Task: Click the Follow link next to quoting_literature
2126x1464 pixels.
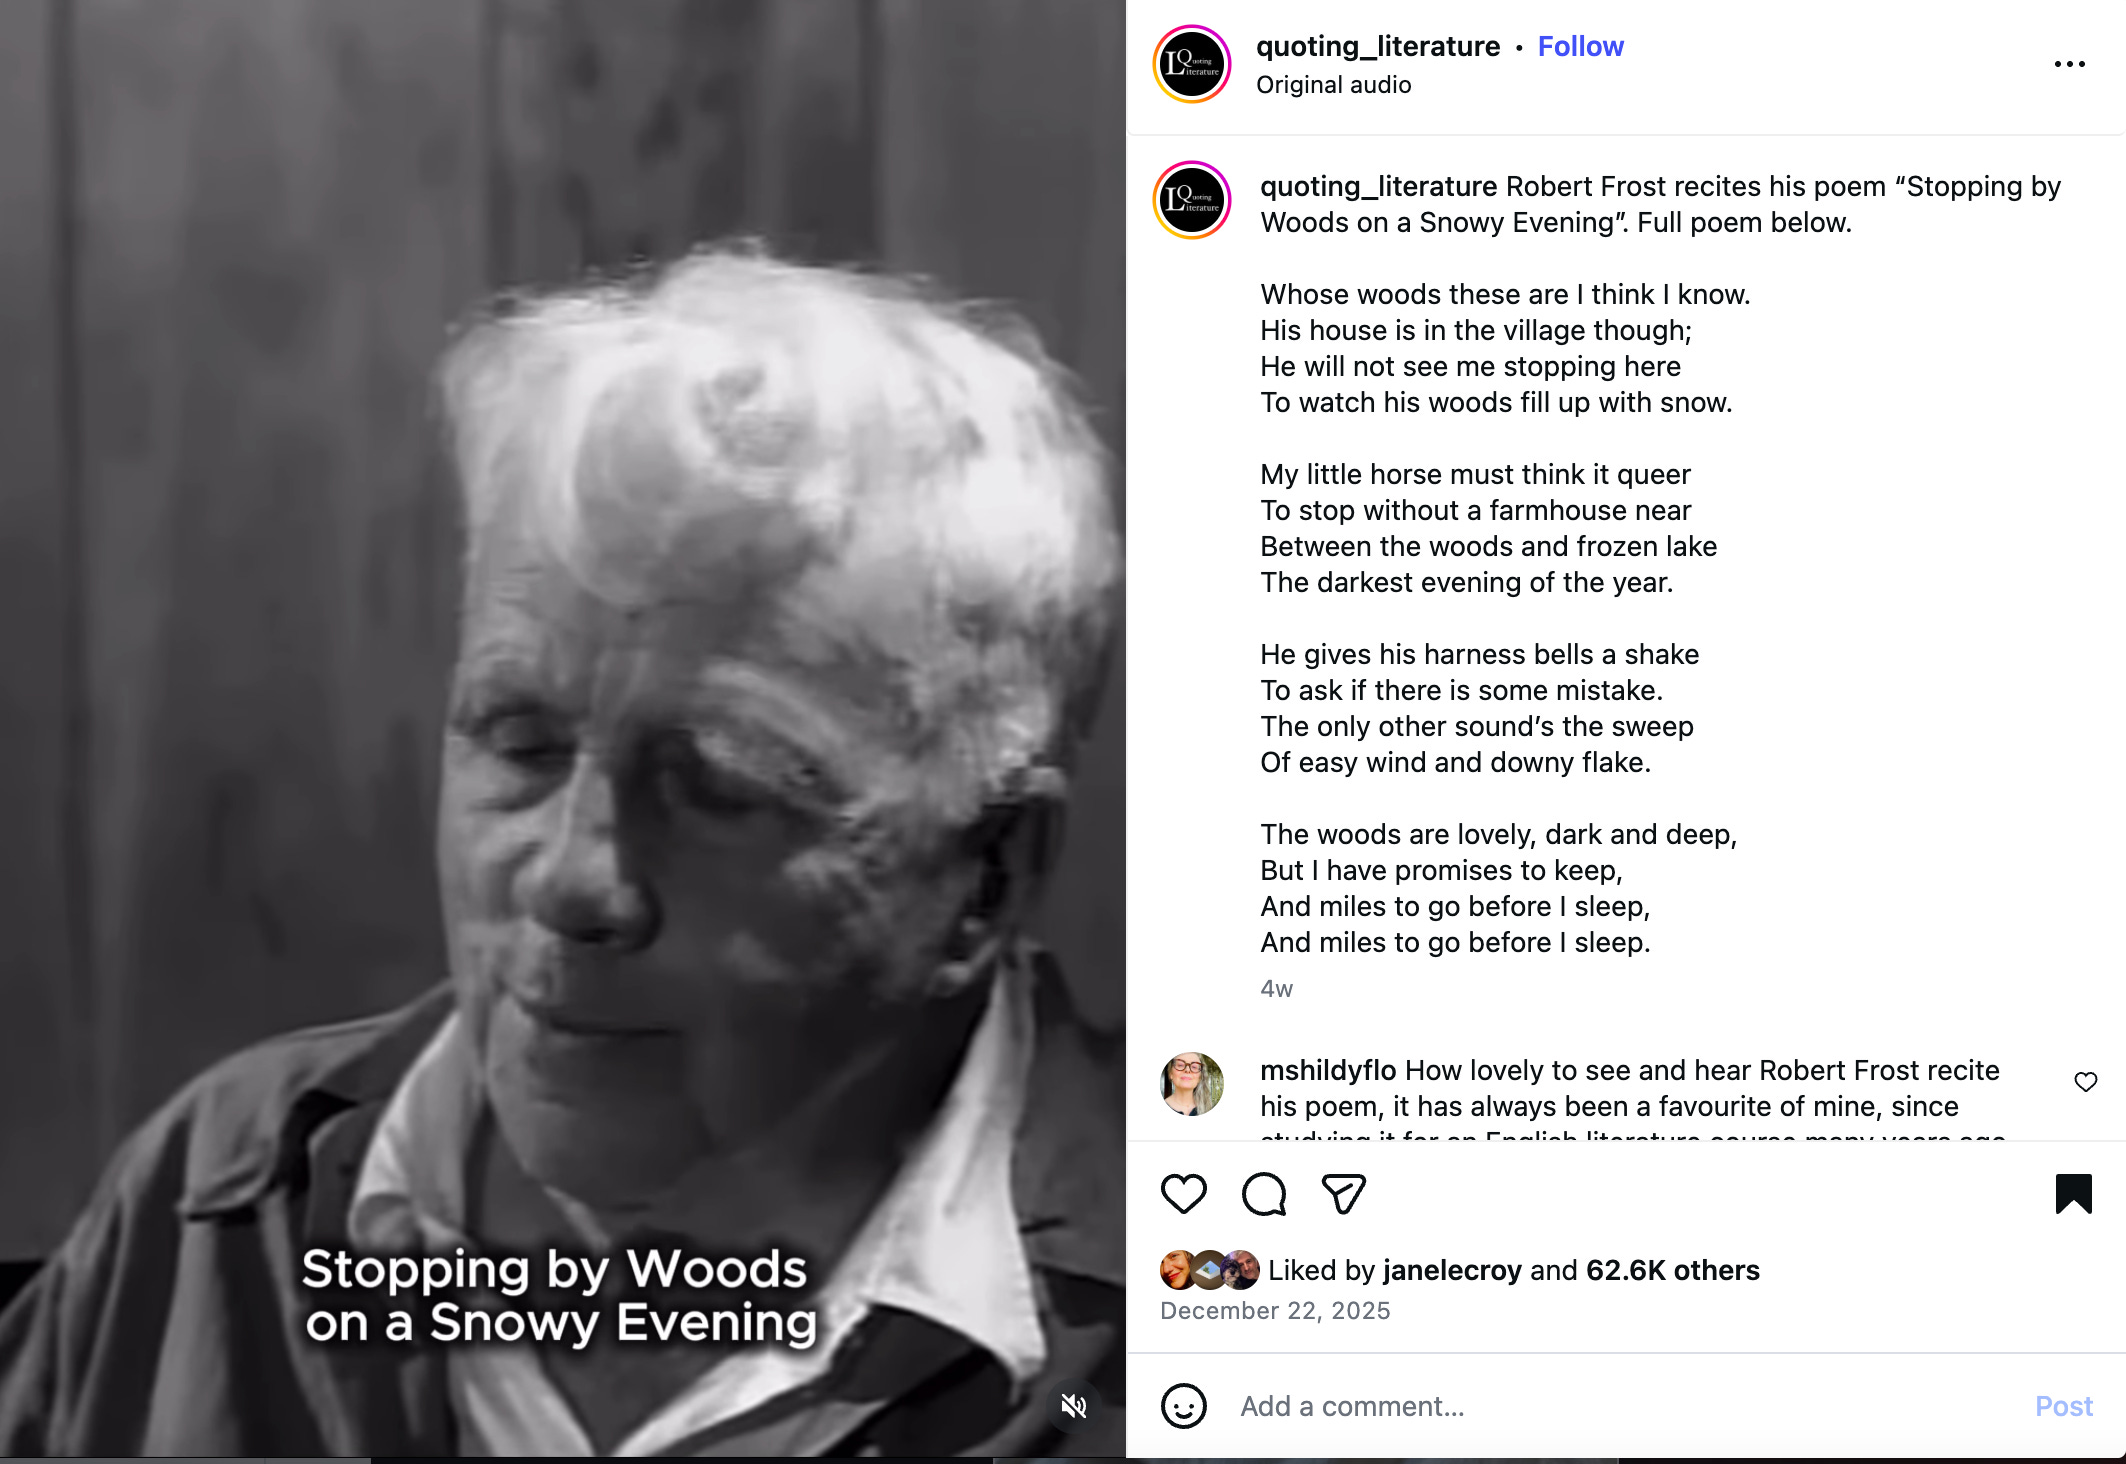Action: click(1580, 46)
